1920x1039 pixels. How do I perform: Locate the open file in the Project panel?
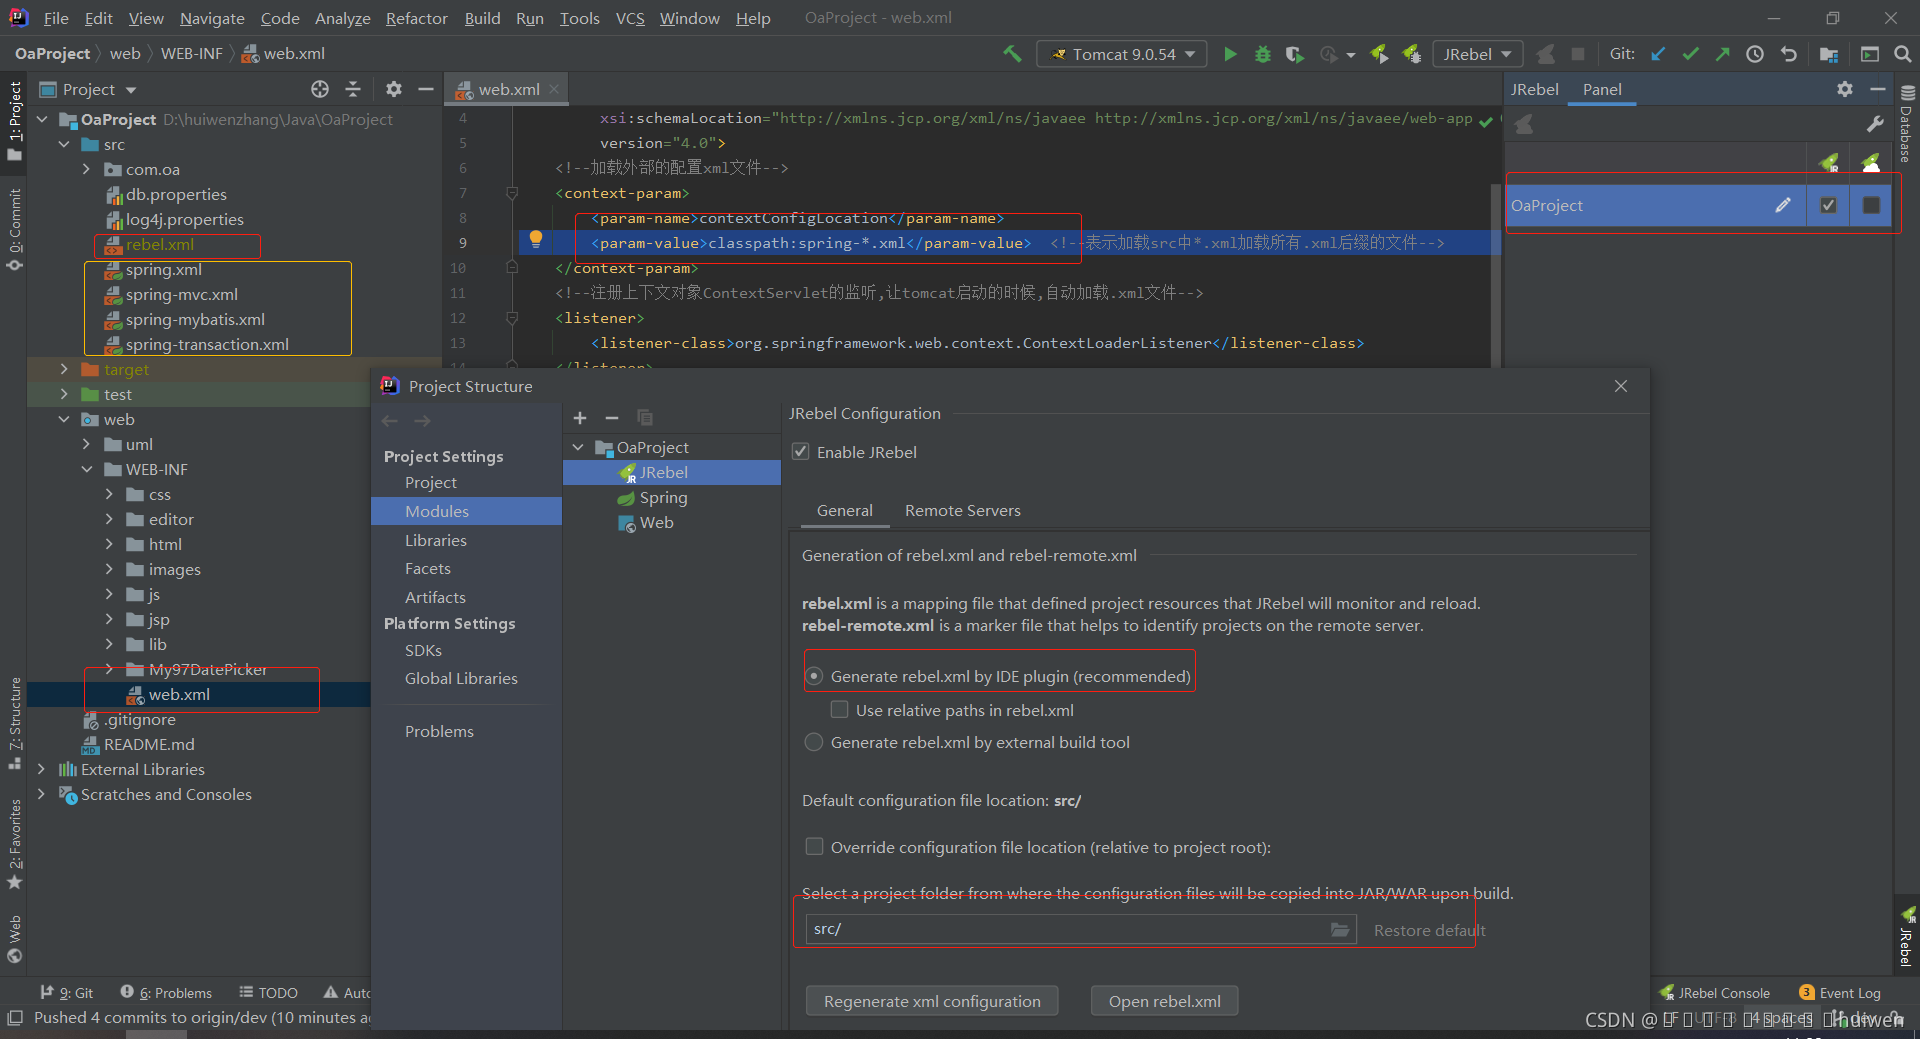[x=320, y=89]
